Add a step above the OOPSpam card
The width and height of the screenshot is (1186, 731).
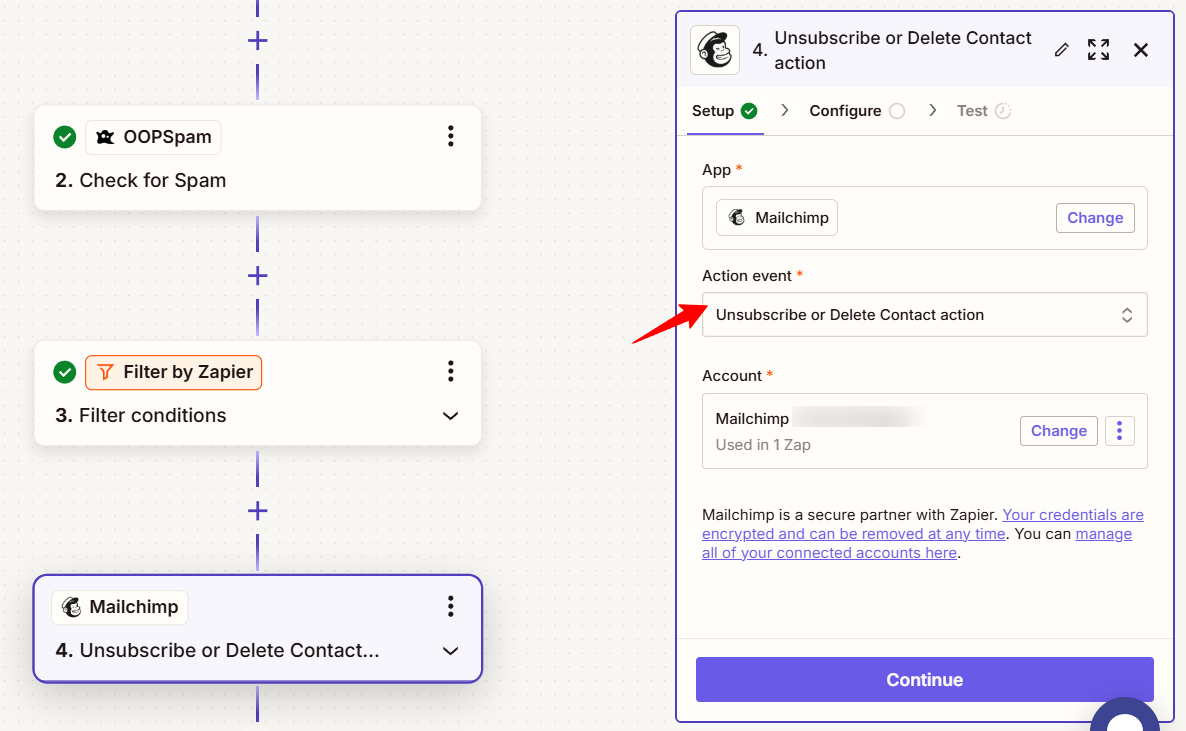257,40
